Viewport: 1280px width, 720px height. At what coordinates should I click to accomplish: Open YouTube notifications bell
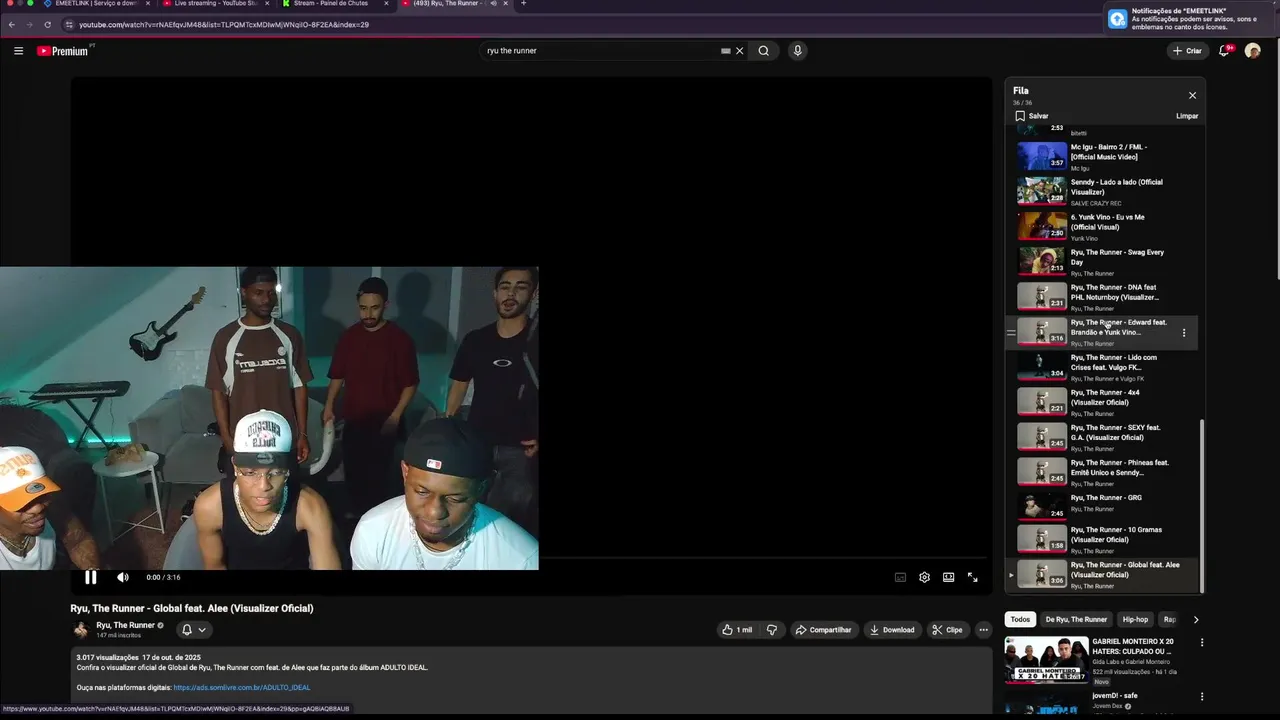click(x=1224, y=51)
